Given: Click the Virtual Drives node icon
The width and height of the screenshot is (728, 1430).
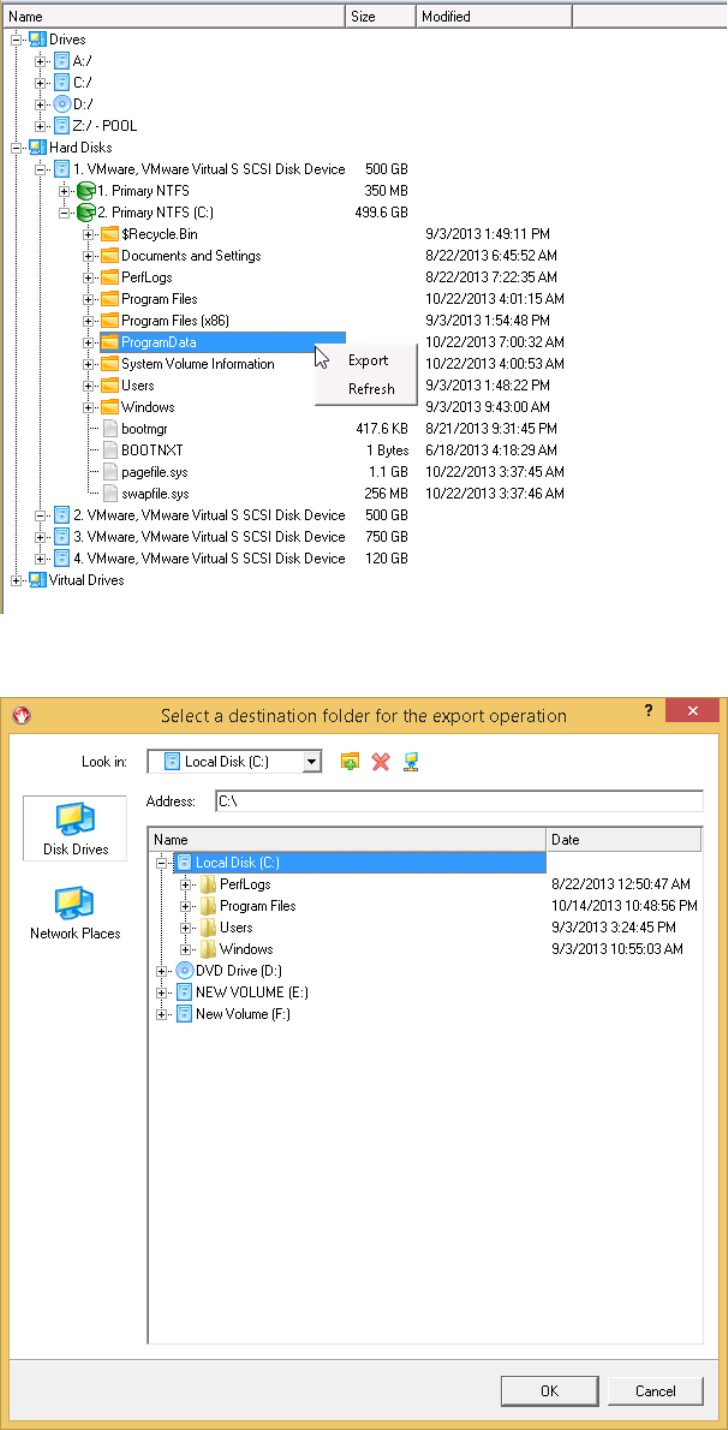Looking at the screenshot, I should pos(37,580).
